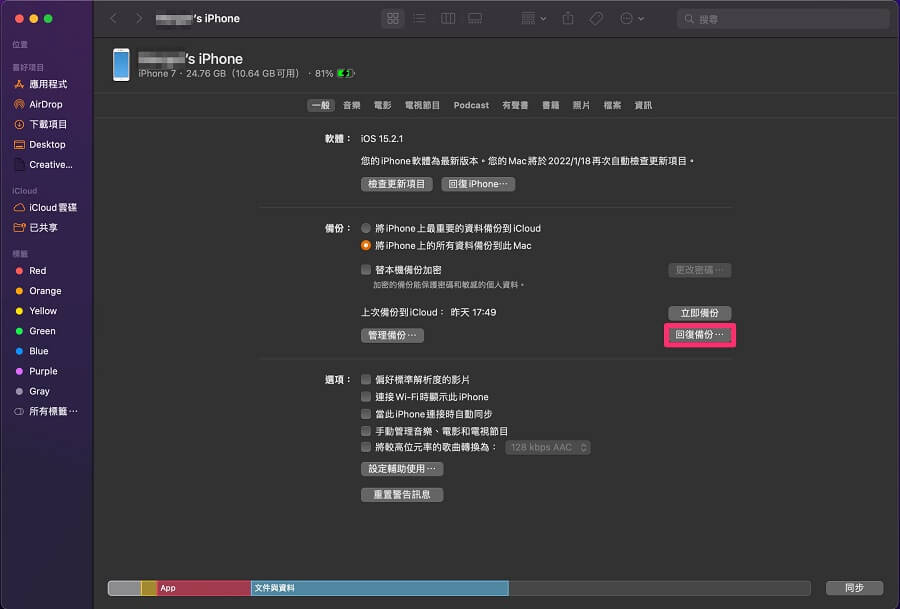The height and width of the screenshot is (609, 900).
Task: Enable the 替本機備份加密 encryption checkbox
Action: [x=367, y=268]
